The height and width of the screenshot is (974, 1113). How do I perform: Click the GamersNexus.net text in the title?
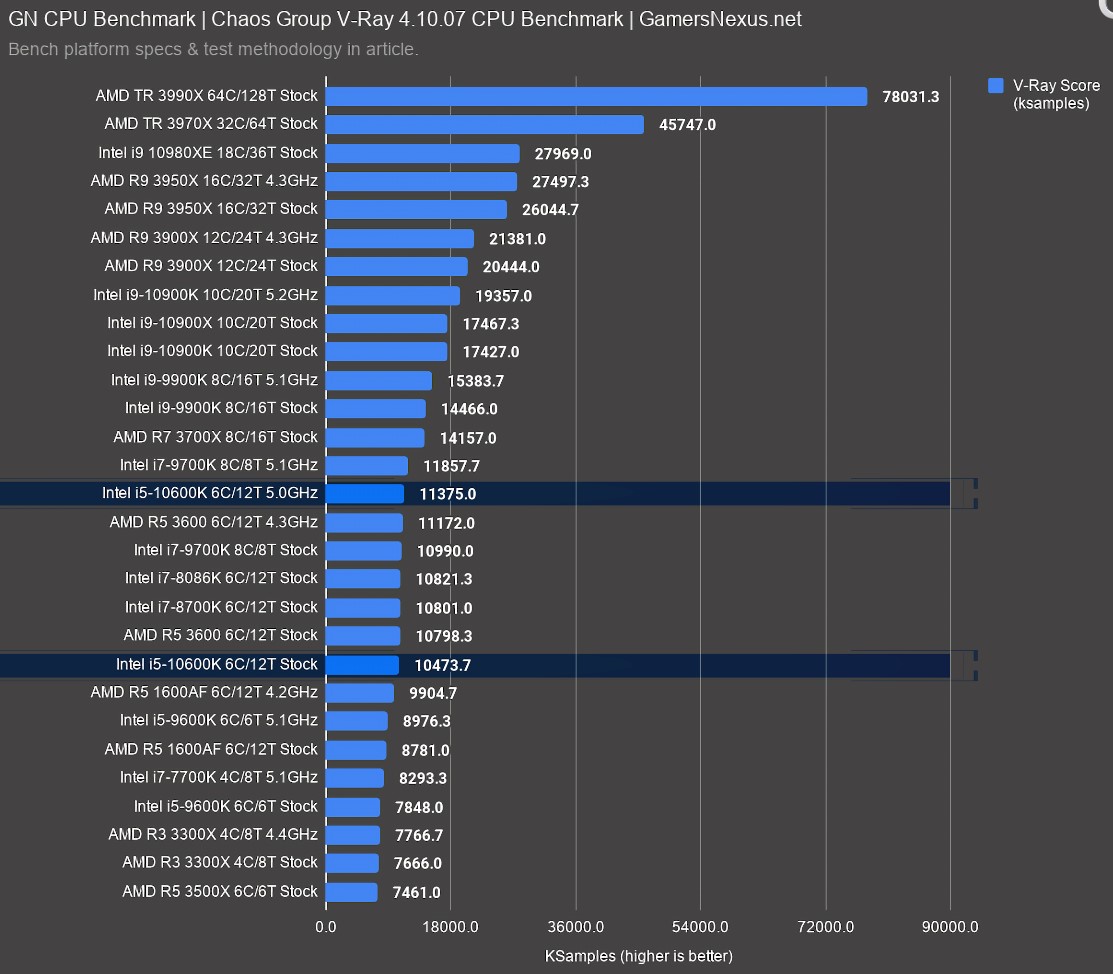coord(720,19)
